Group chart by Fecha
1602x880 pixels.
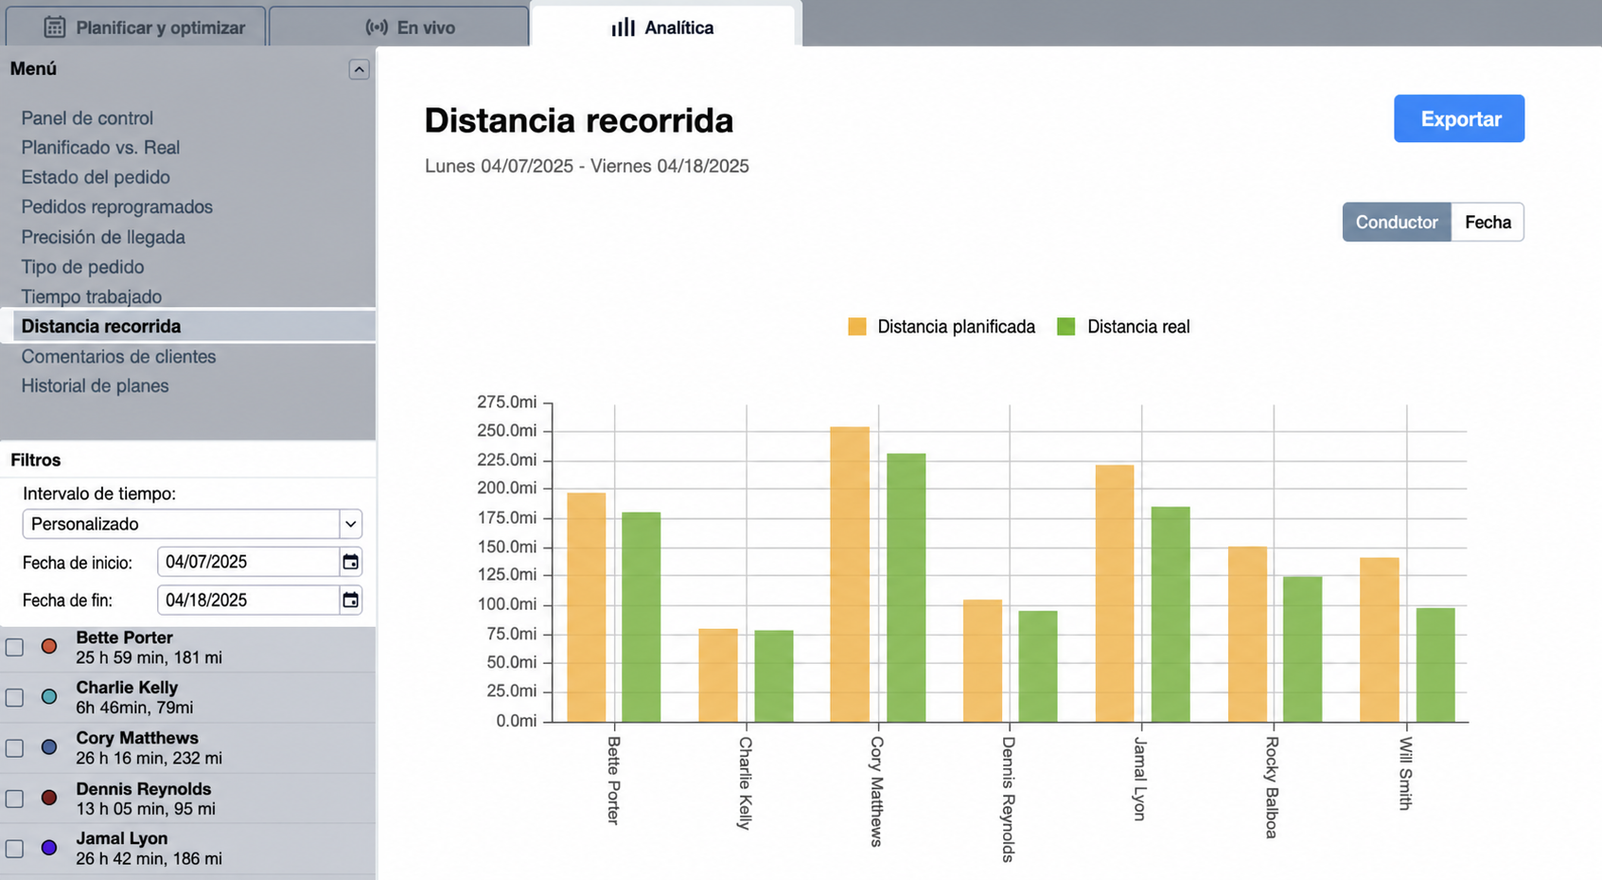point(1487,222)
